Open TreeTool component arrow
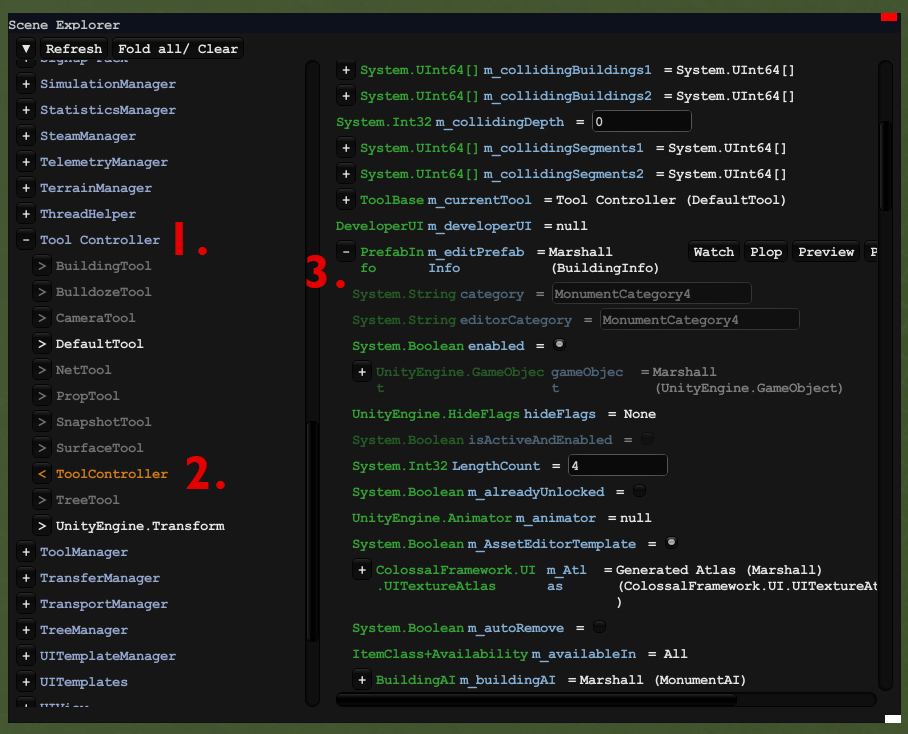 click(x=42, y=500)
